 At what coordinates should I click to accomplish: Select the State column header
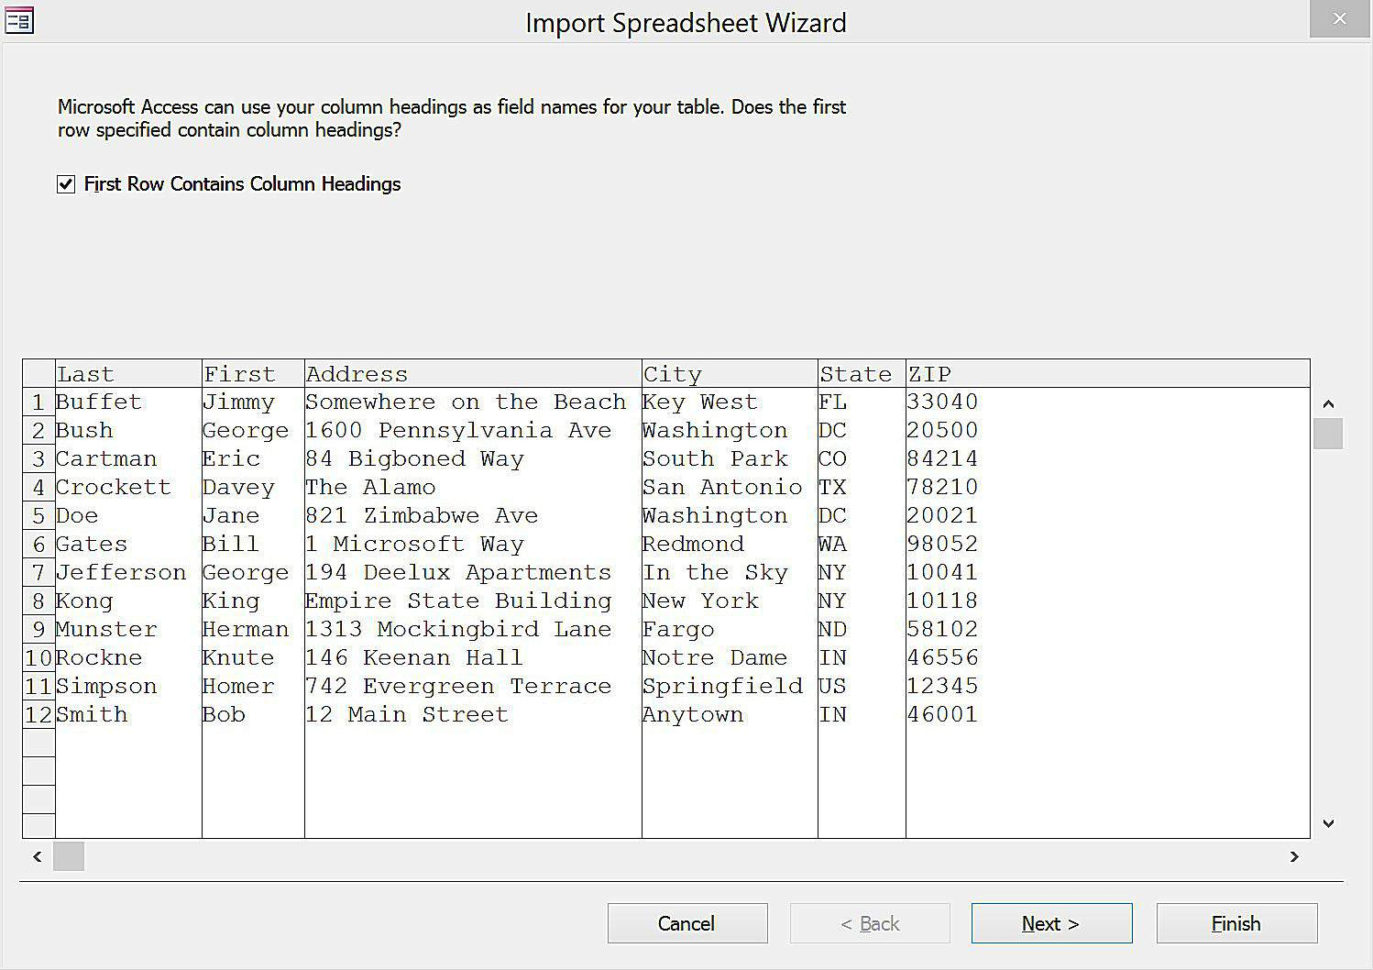[861, 374]
